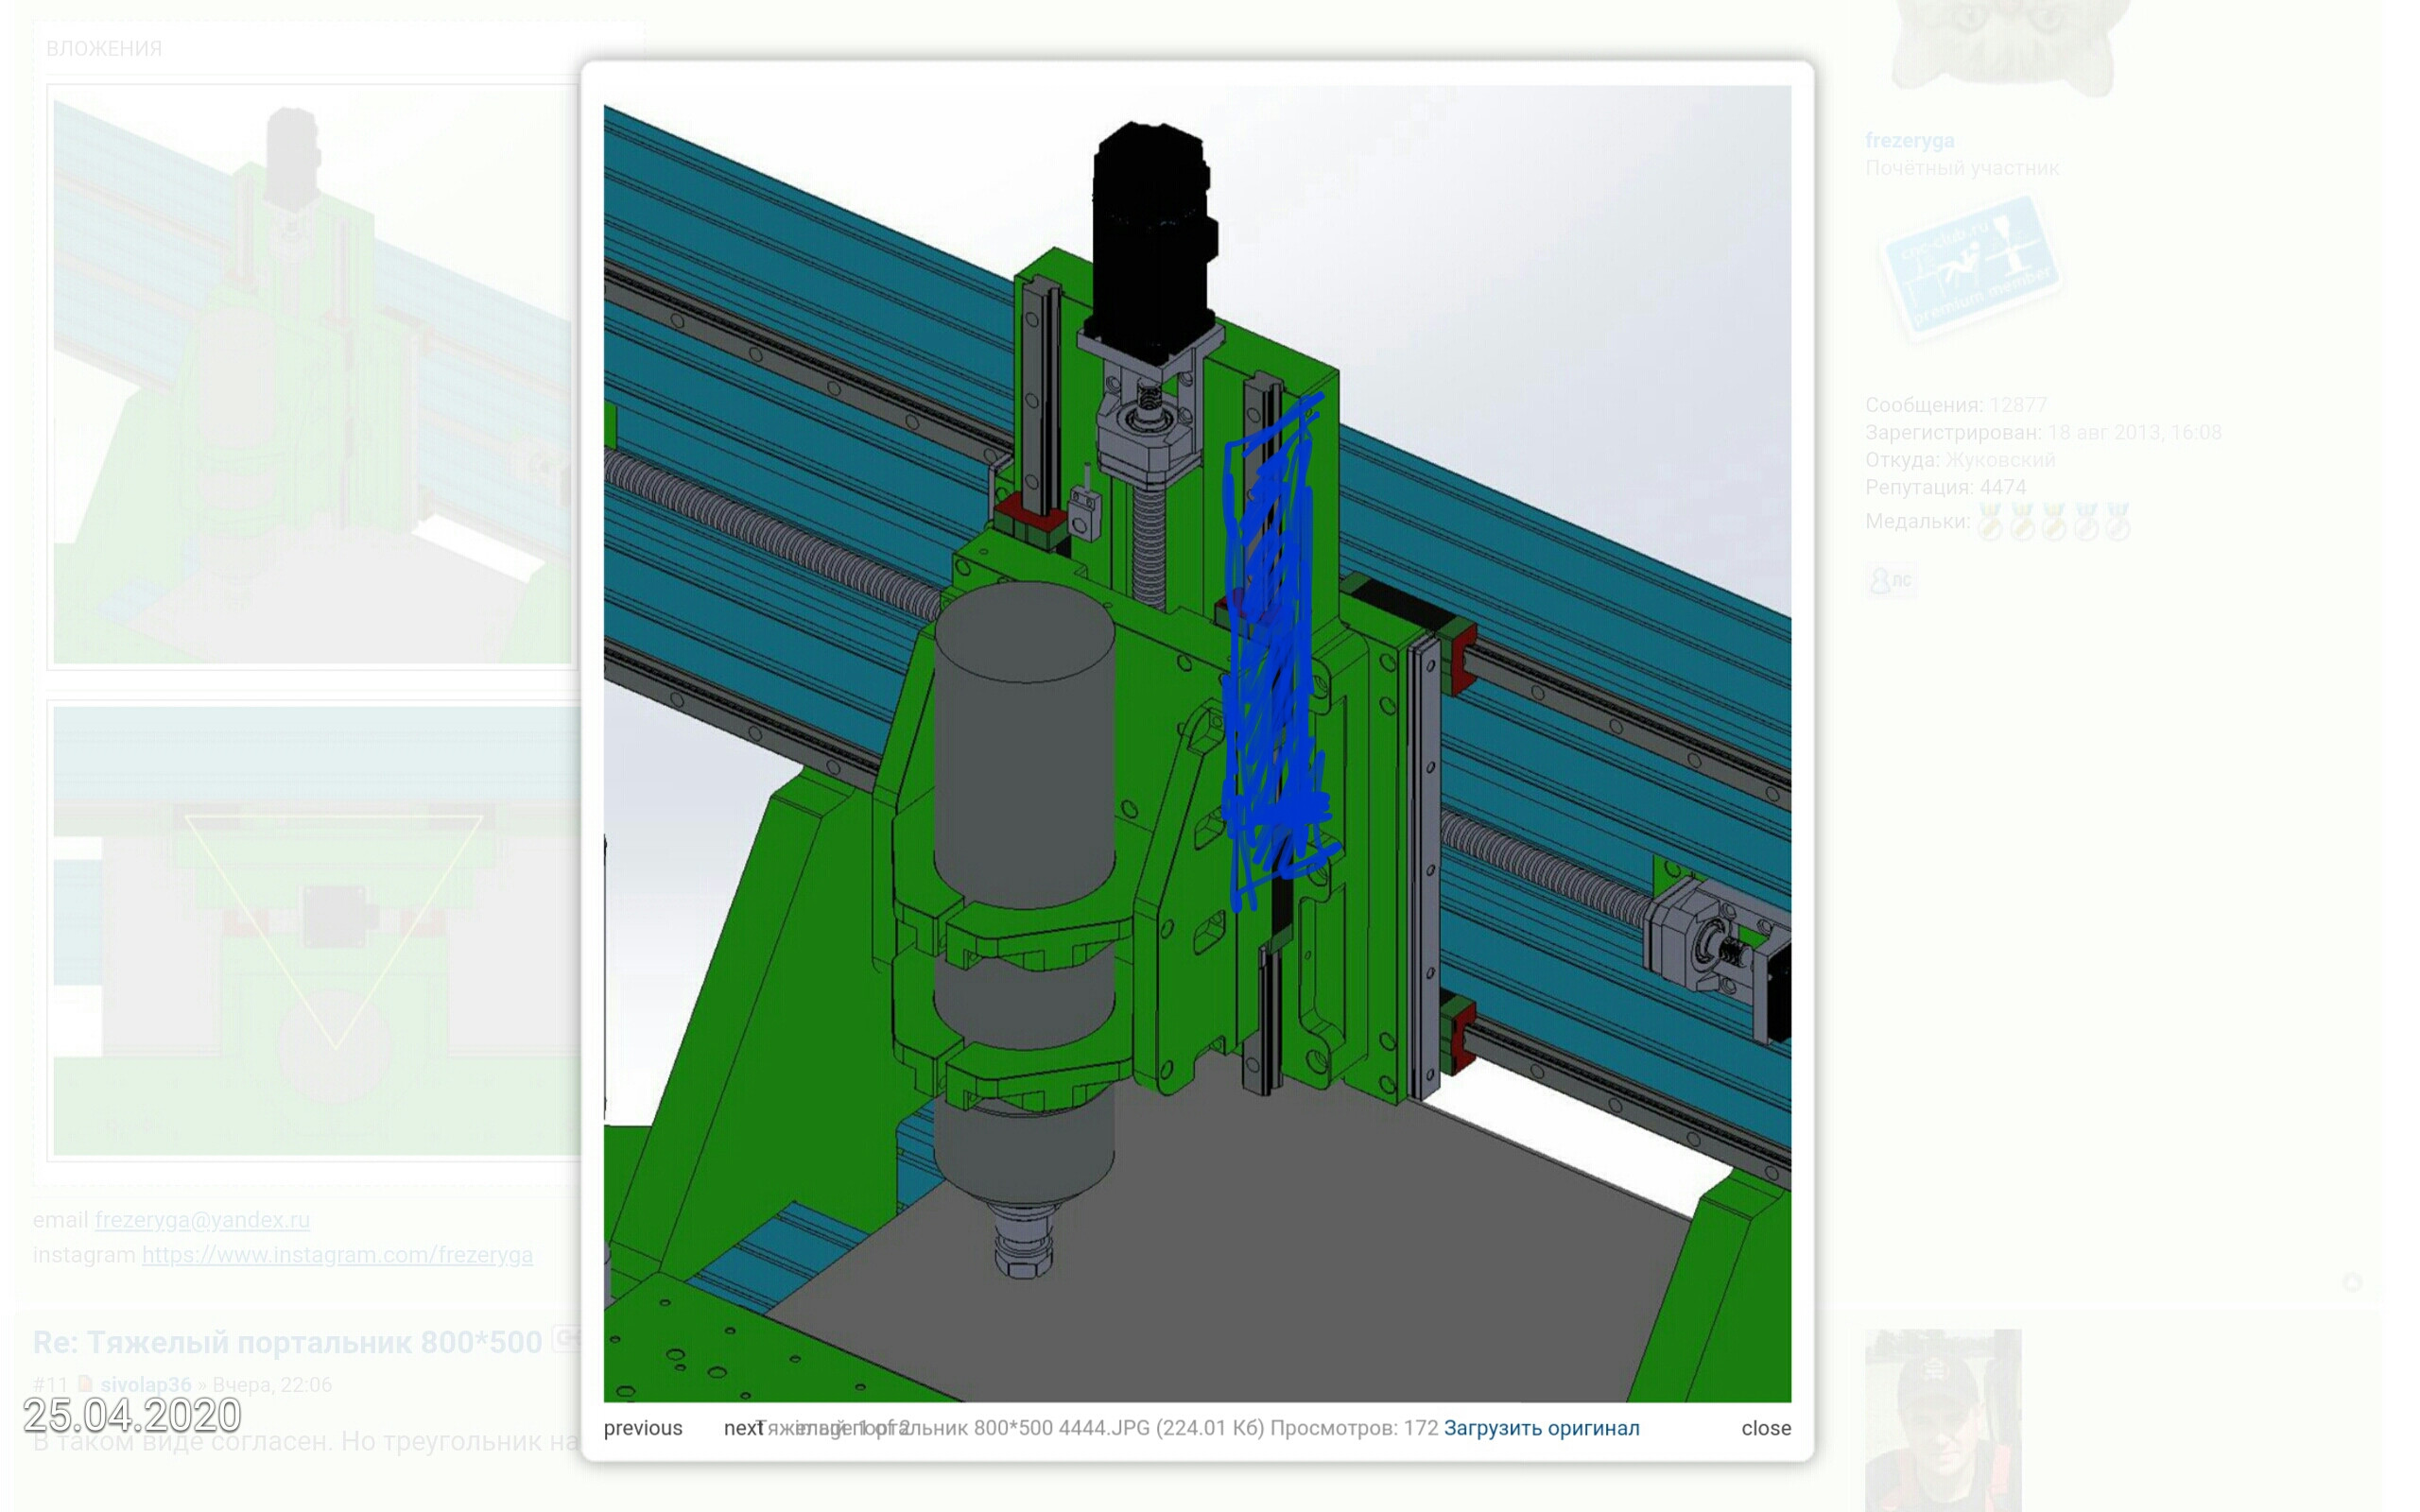The image size is (2420, 1512).
Task: Go to the next image in lightbox
Action: coord(742,1428)
